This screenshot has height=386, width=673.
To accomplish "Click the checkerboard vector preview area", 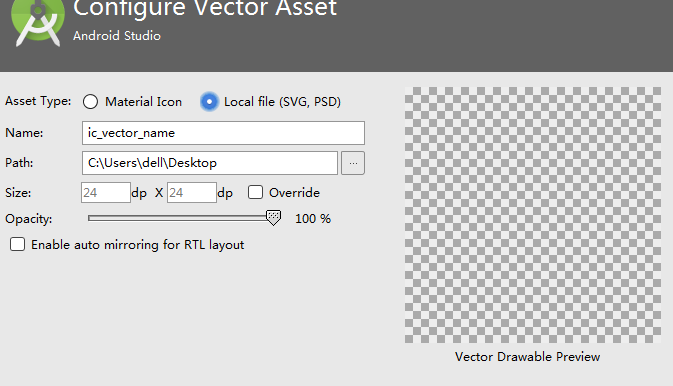I will [533, 215].
